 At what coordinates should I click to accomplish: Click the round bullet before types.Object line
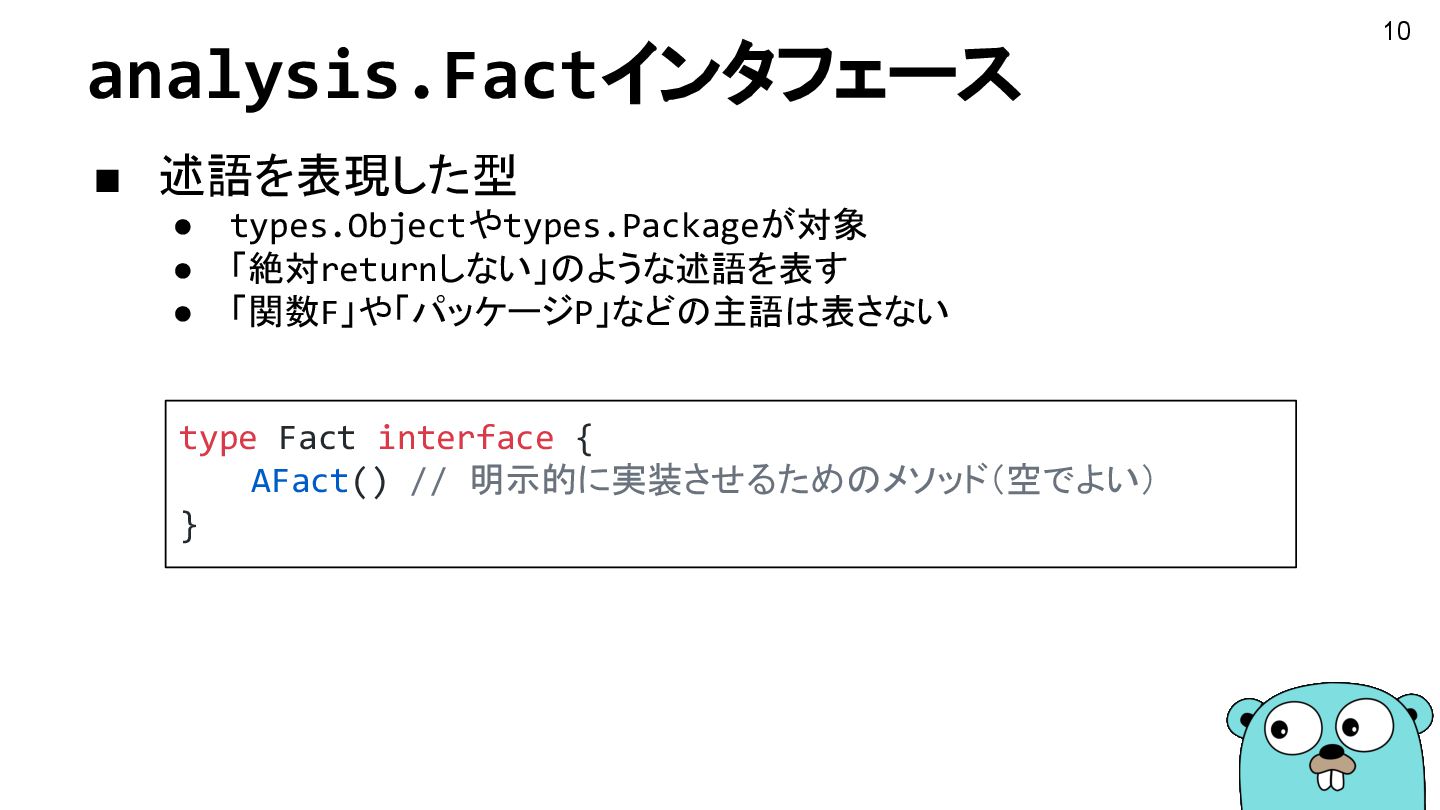(183, 227)
